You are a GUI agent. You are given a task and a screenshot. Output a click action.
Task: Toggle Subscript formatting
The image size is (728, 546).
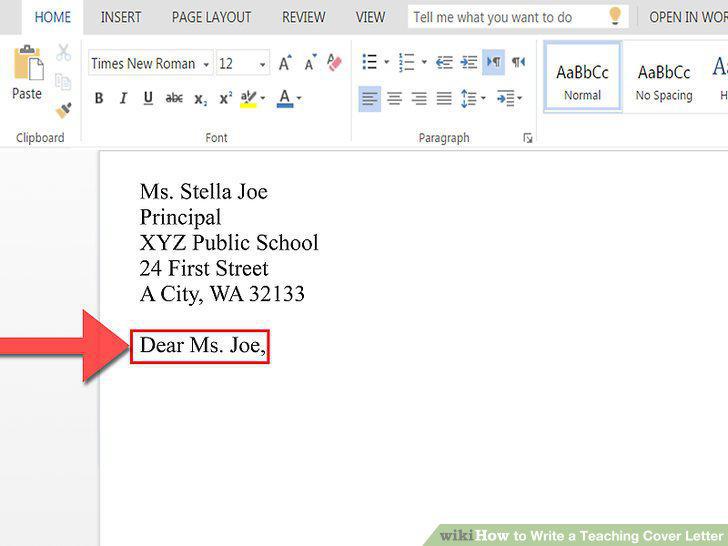coord(201,99)
